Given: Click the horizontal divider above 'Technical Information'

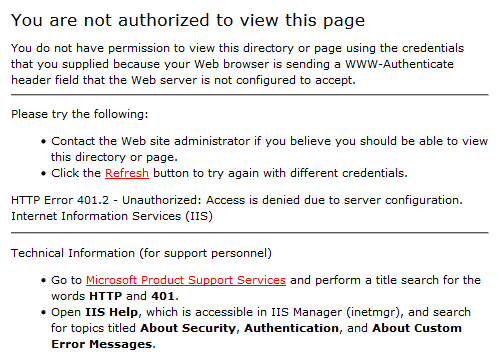Looking at the screenshot, I should [250, 233].
